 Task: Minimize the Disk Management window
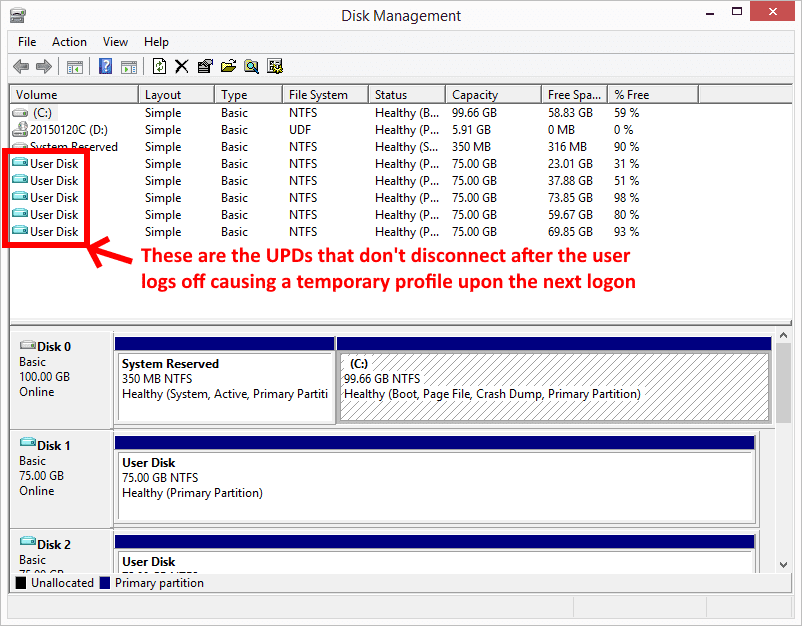pos(710,12)
